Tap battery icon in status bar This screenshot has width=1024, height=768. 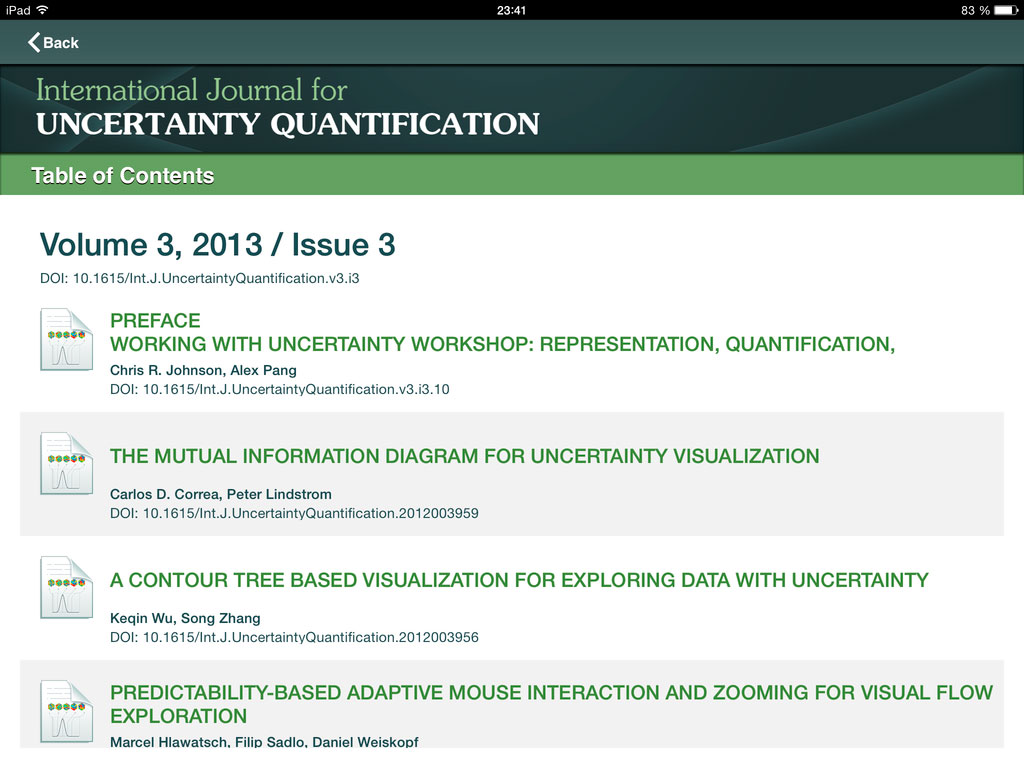pyautogui.click(x=1006, y=10)
